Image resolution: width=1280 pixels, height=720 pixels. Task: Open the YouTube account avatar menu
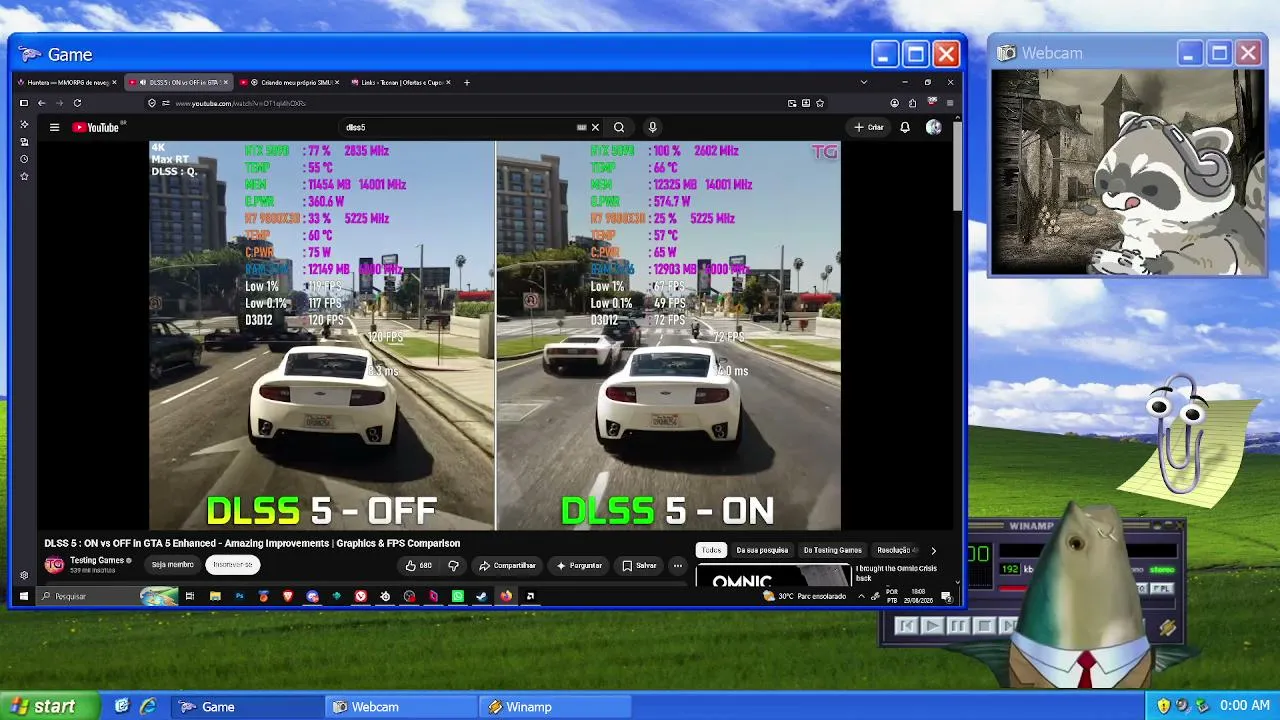[x=933, y=127]
